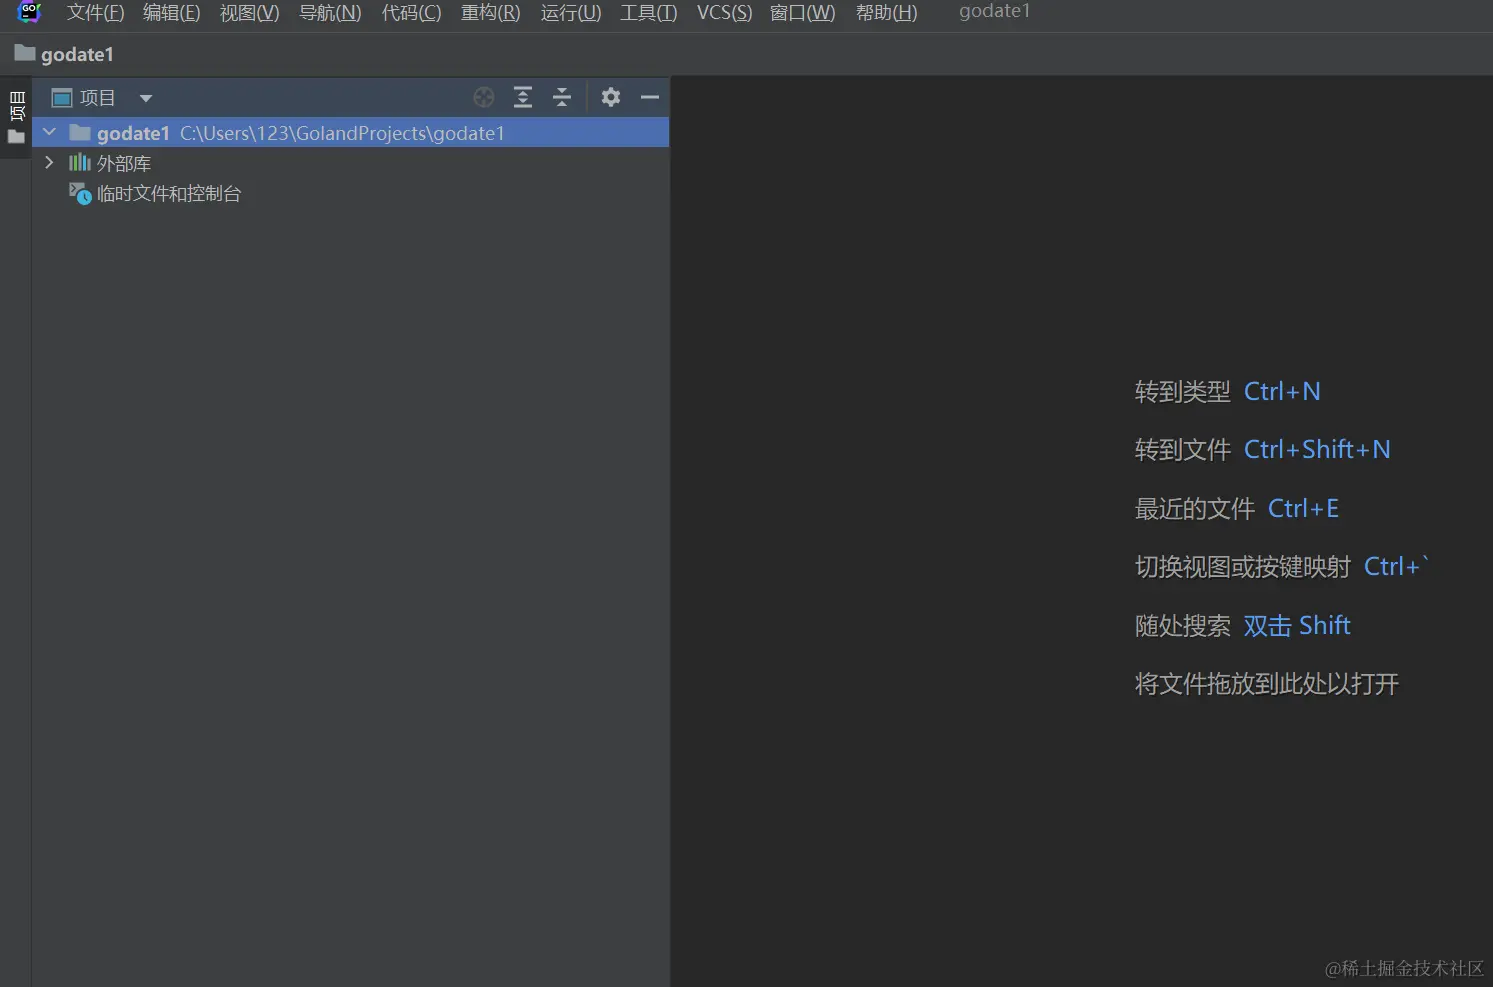
Task: Open the 文件(F) menu
Action: pos(95,13)
